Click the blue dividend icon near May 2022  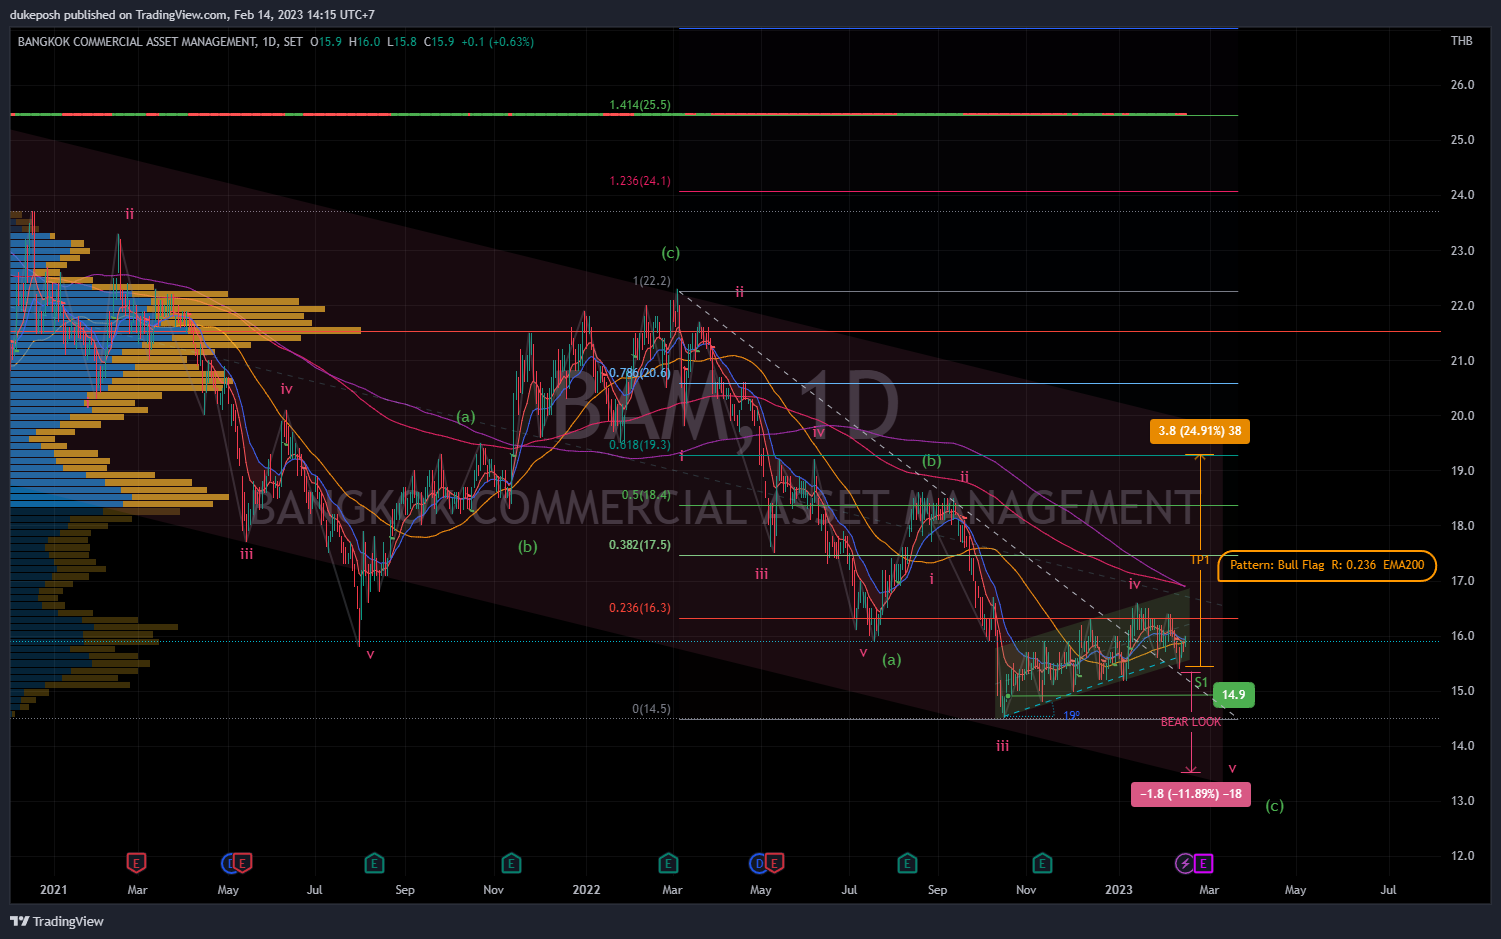click(x=759, y=862)
